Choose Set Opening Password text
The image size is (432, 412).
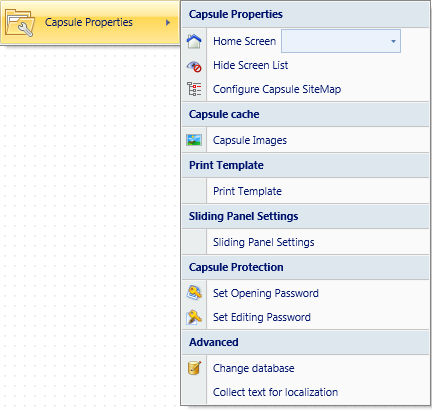click(266, 293)
